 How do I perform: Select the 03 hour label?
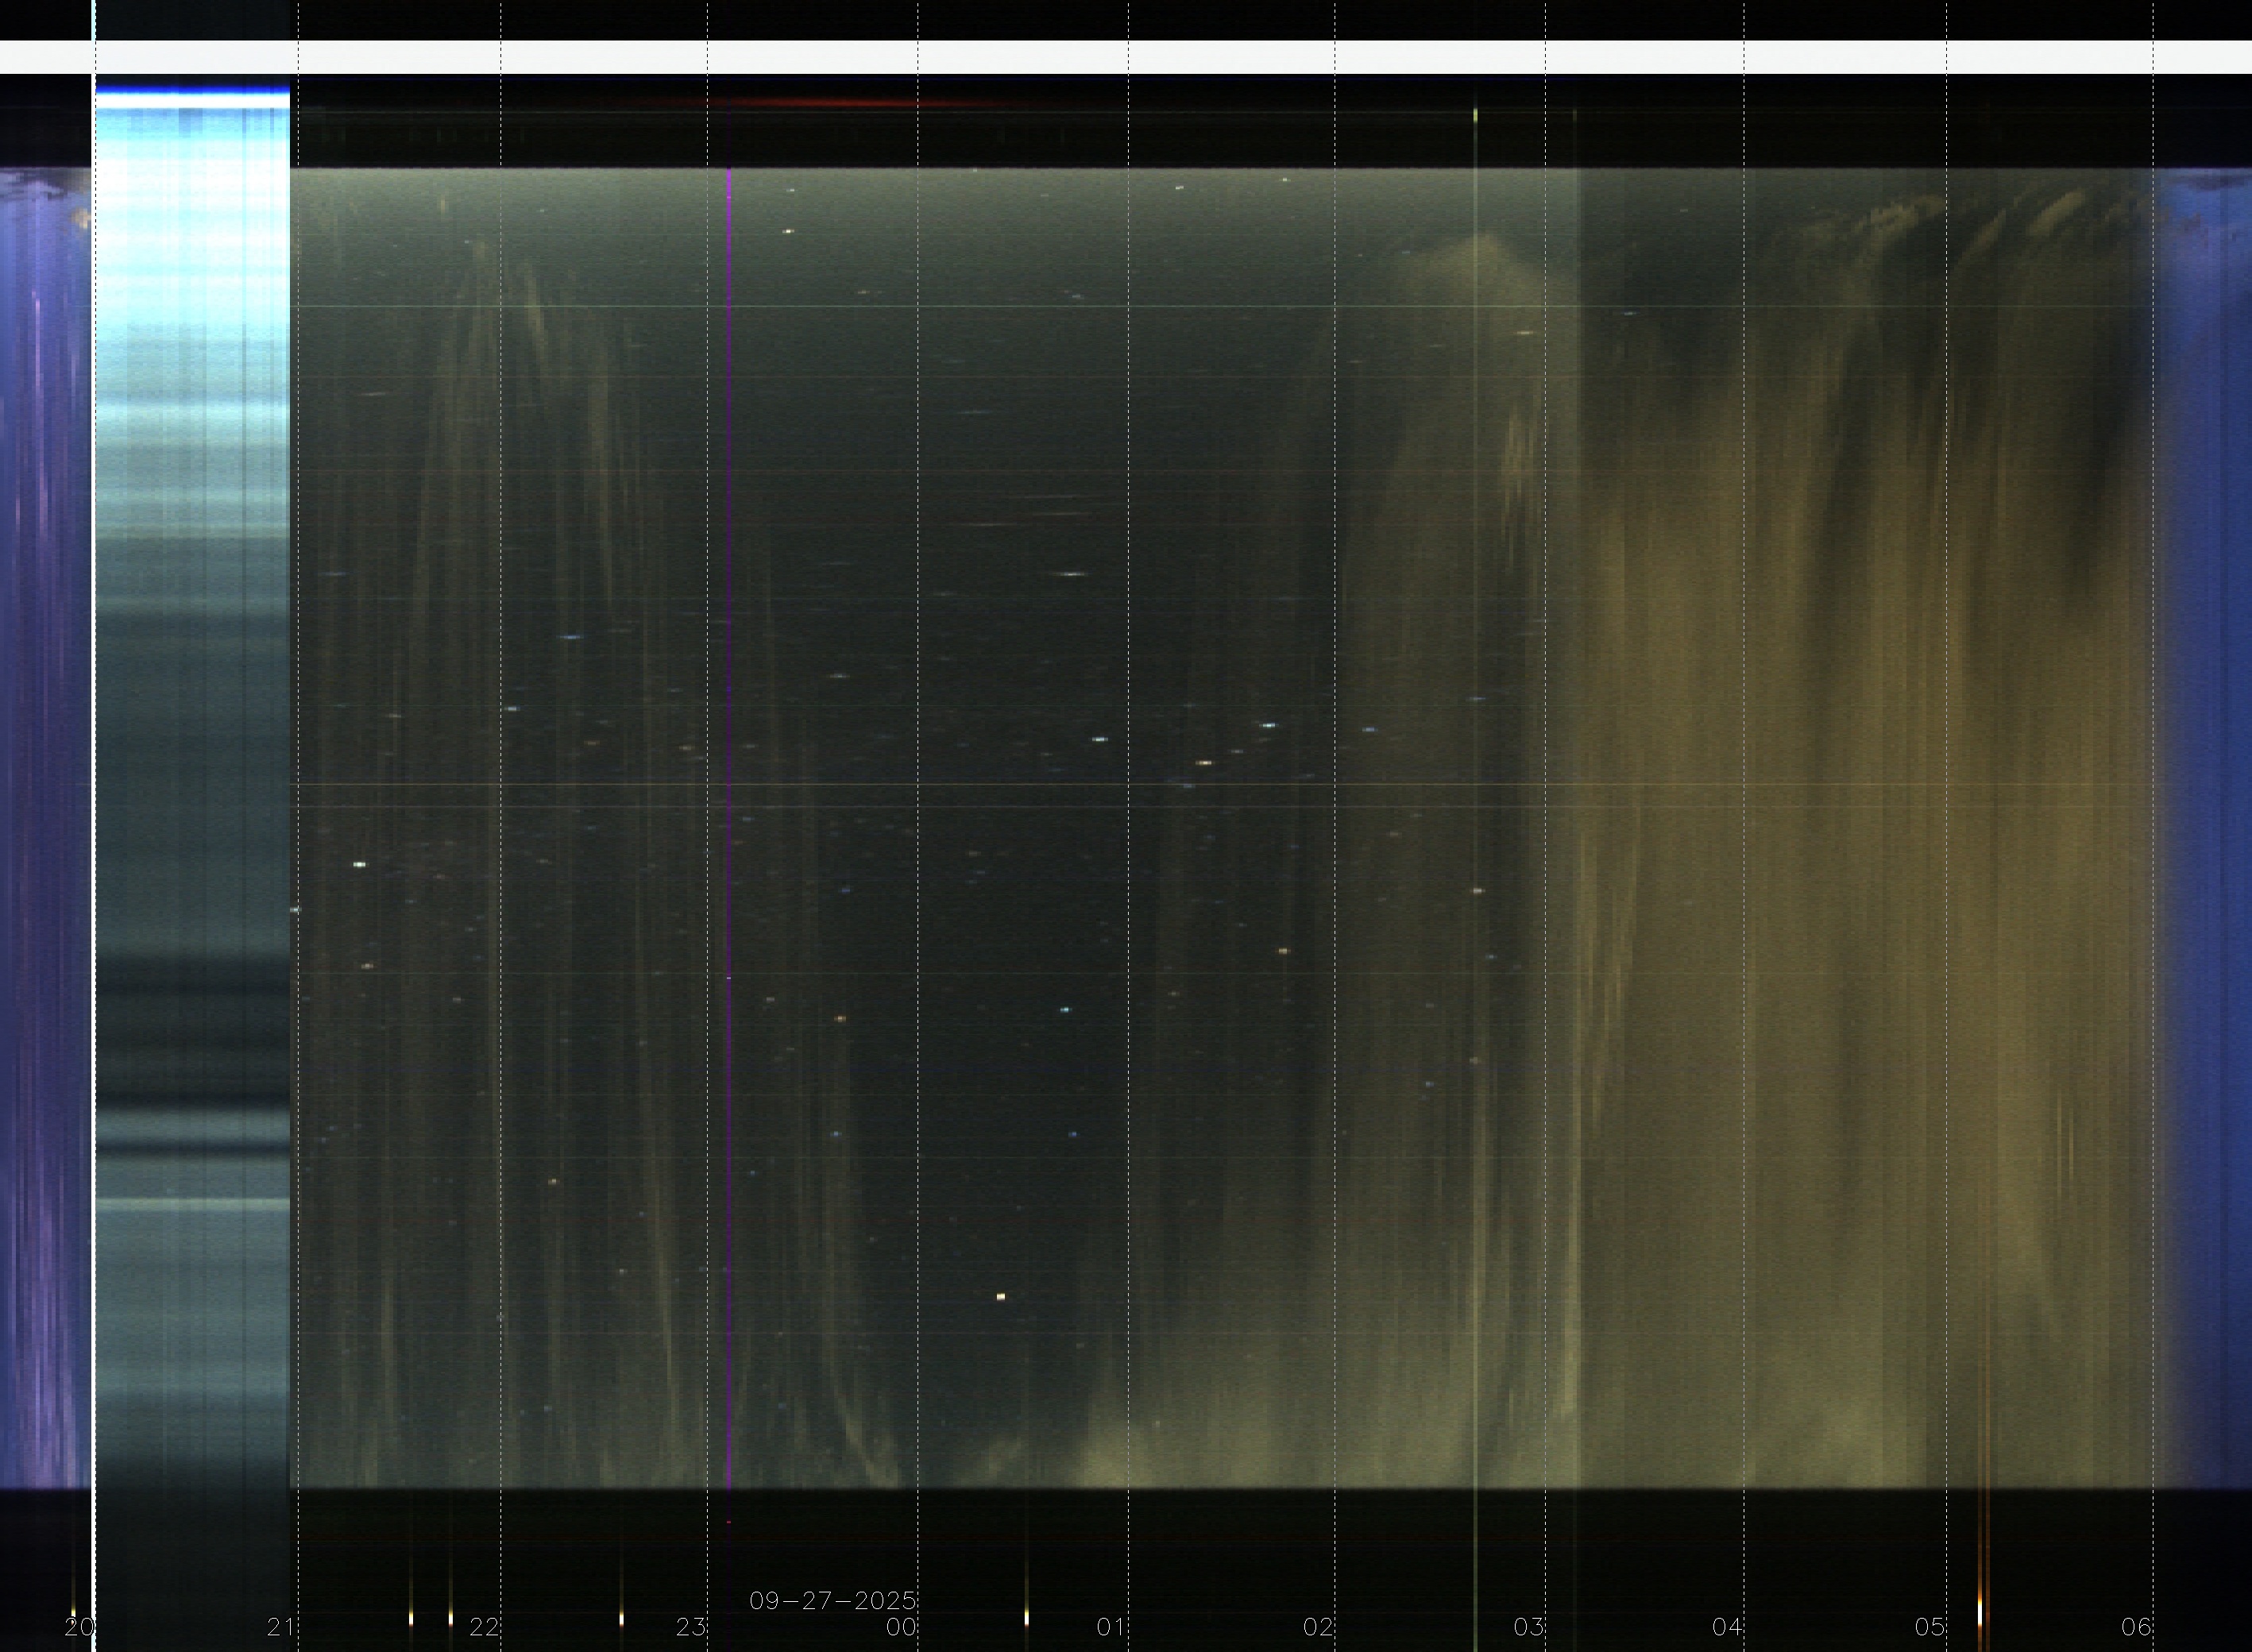tap(1528, 1627)
